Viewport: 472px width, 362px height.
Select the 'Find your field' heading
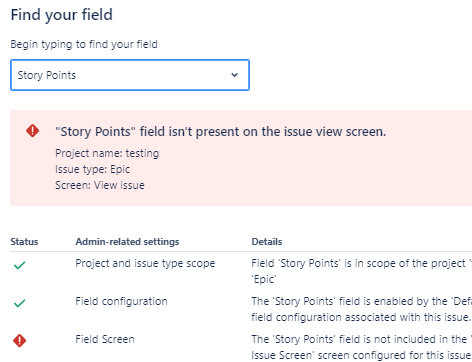62,15
